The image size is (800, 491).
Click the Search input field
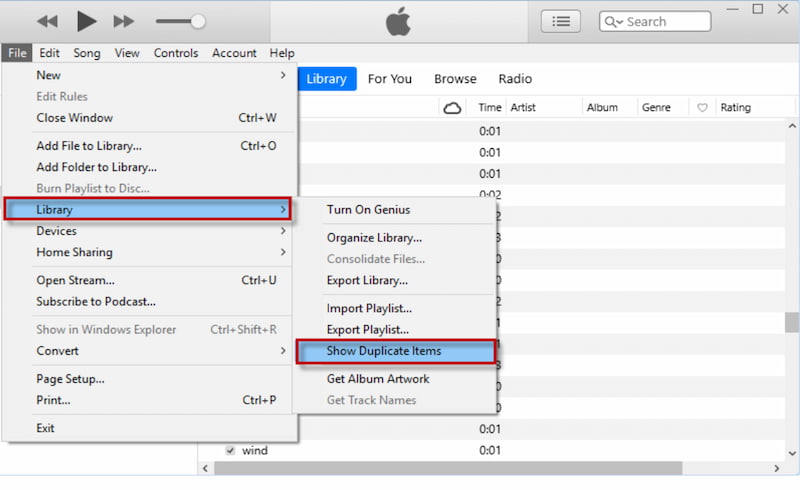click(655, 21)
